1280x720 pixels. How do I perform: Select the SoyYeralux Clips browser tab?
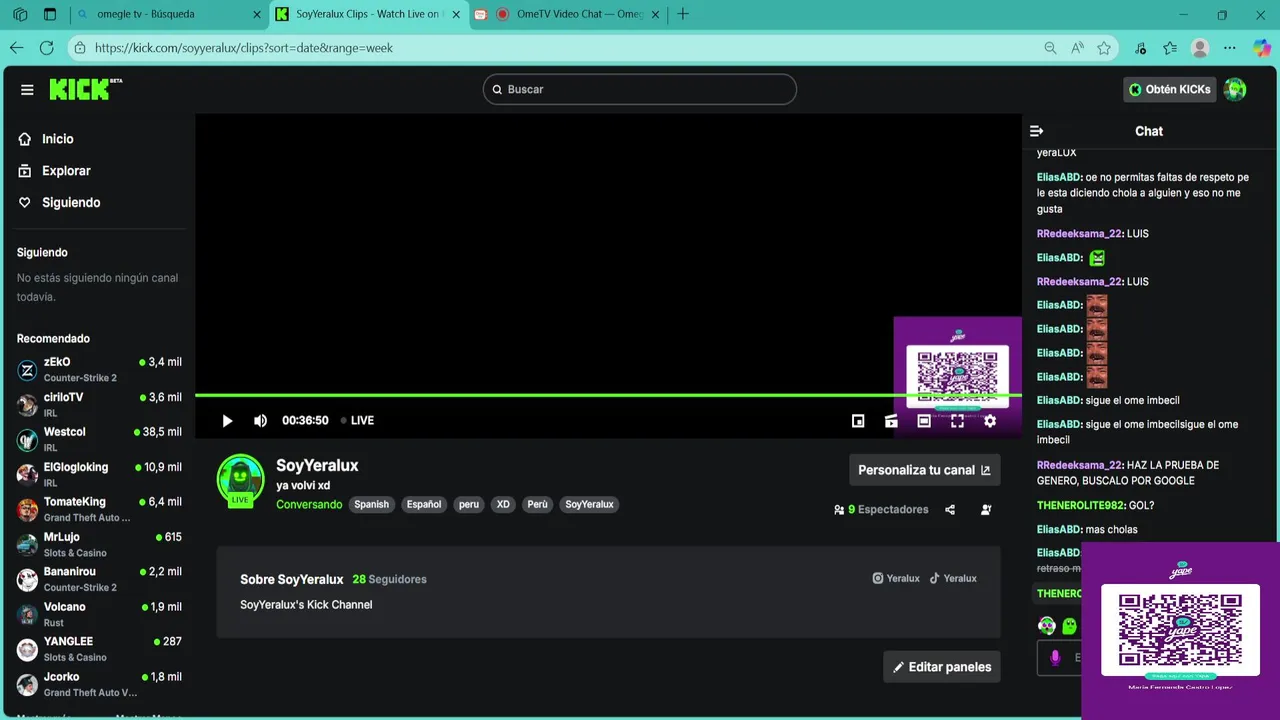[x=369, y=14]
